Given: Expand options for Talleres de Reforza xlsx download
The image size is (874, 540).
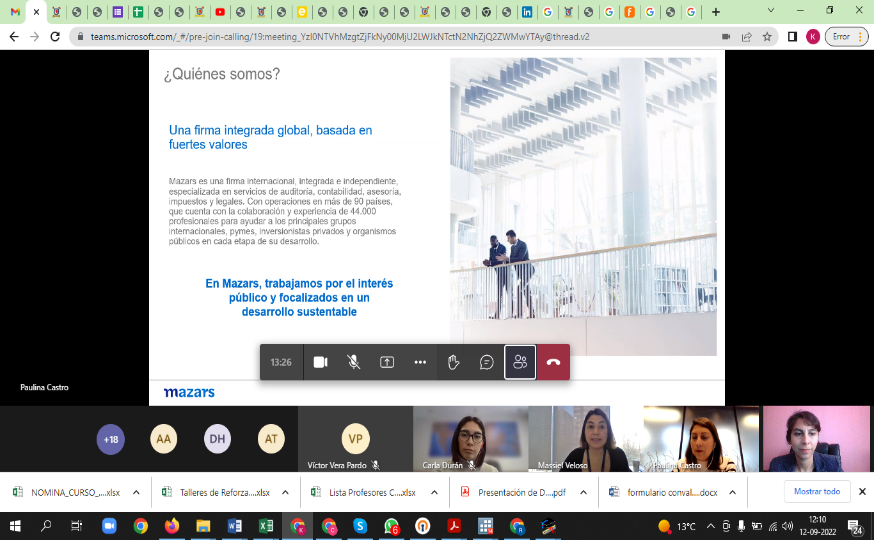Looking at the screenshot, I should click(x=285, y=492).
